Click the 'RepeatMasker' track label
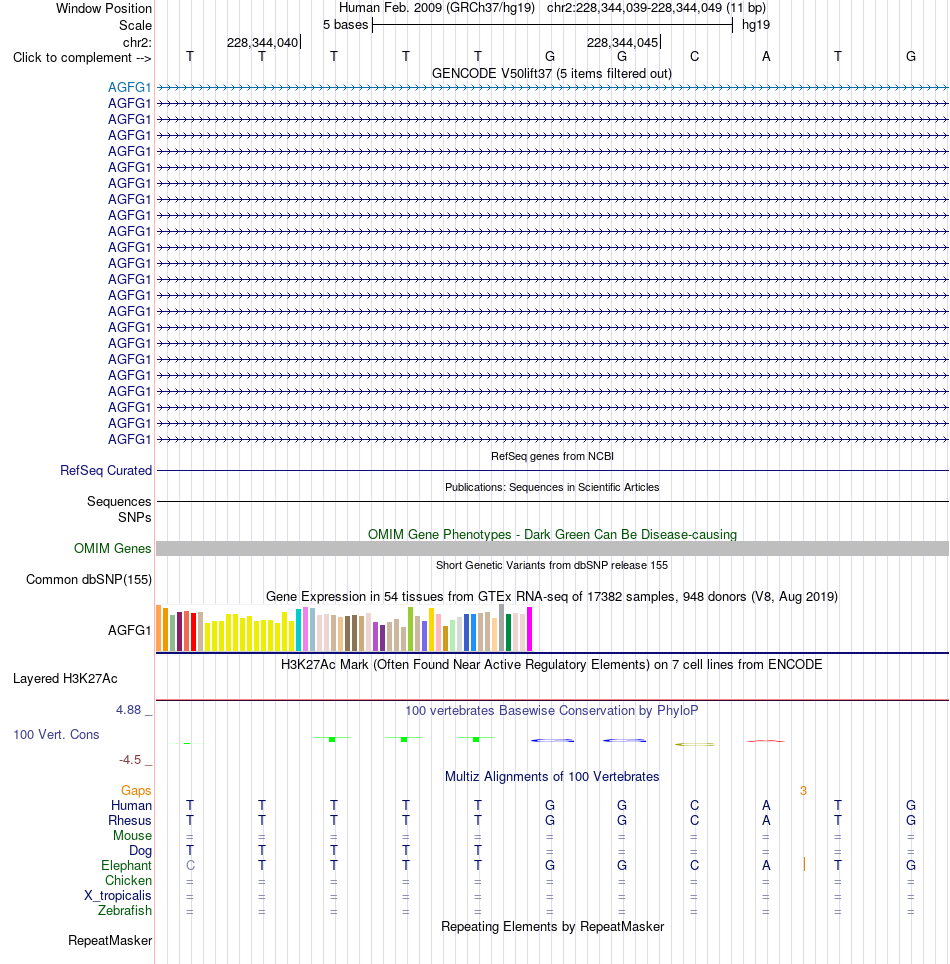The image size is (950, 964). tap(110, 941)
